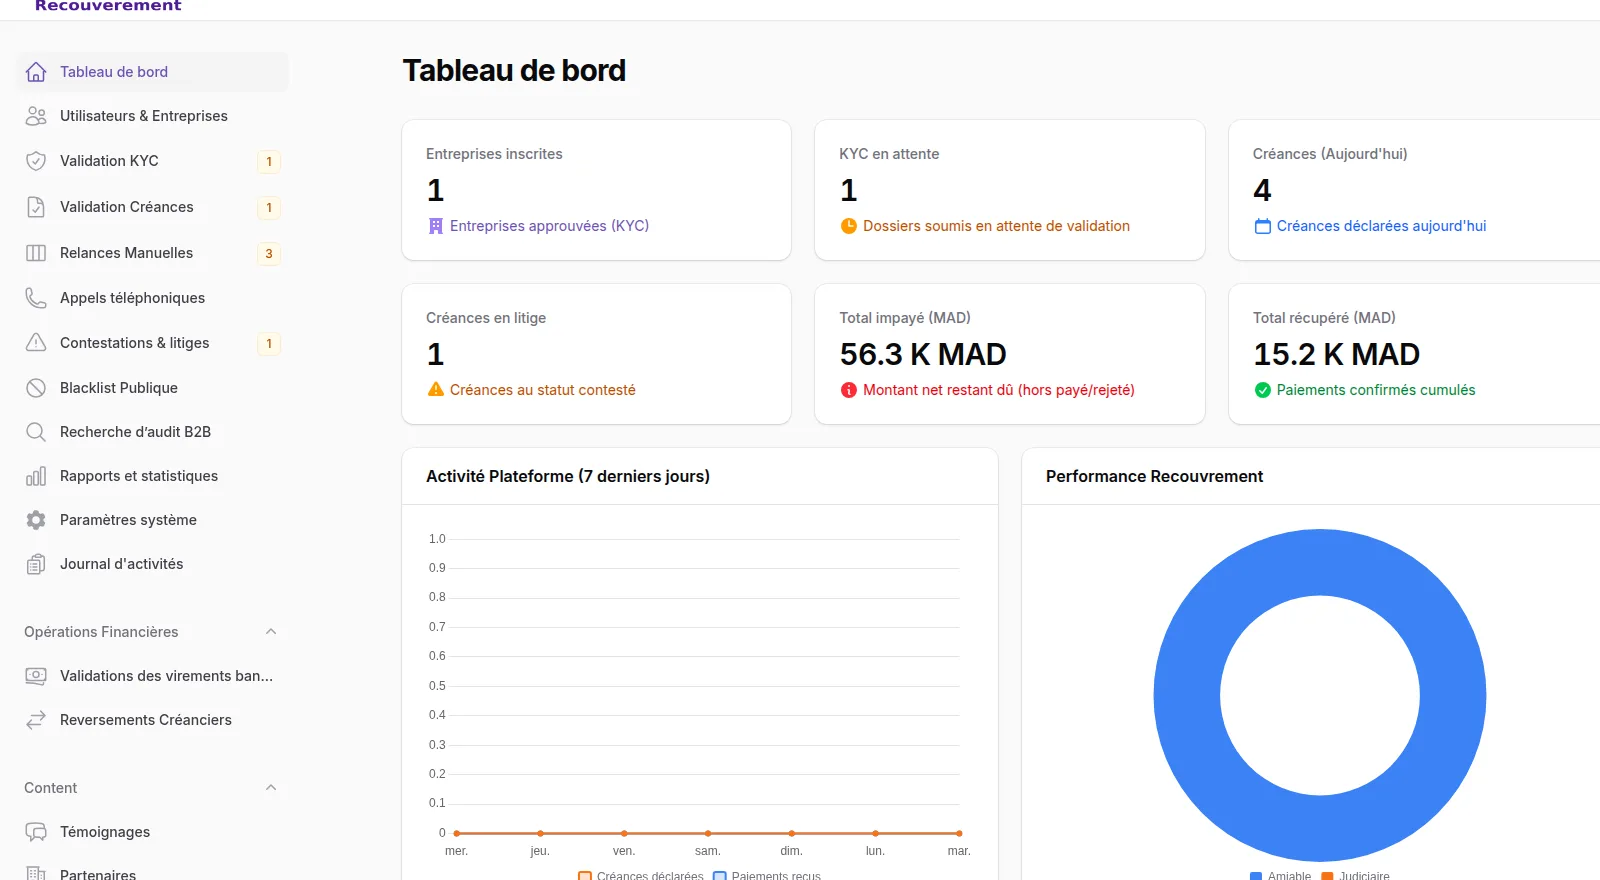
Task: Click the gear icon for Paramètres système
Action: [x=36, y=520]
